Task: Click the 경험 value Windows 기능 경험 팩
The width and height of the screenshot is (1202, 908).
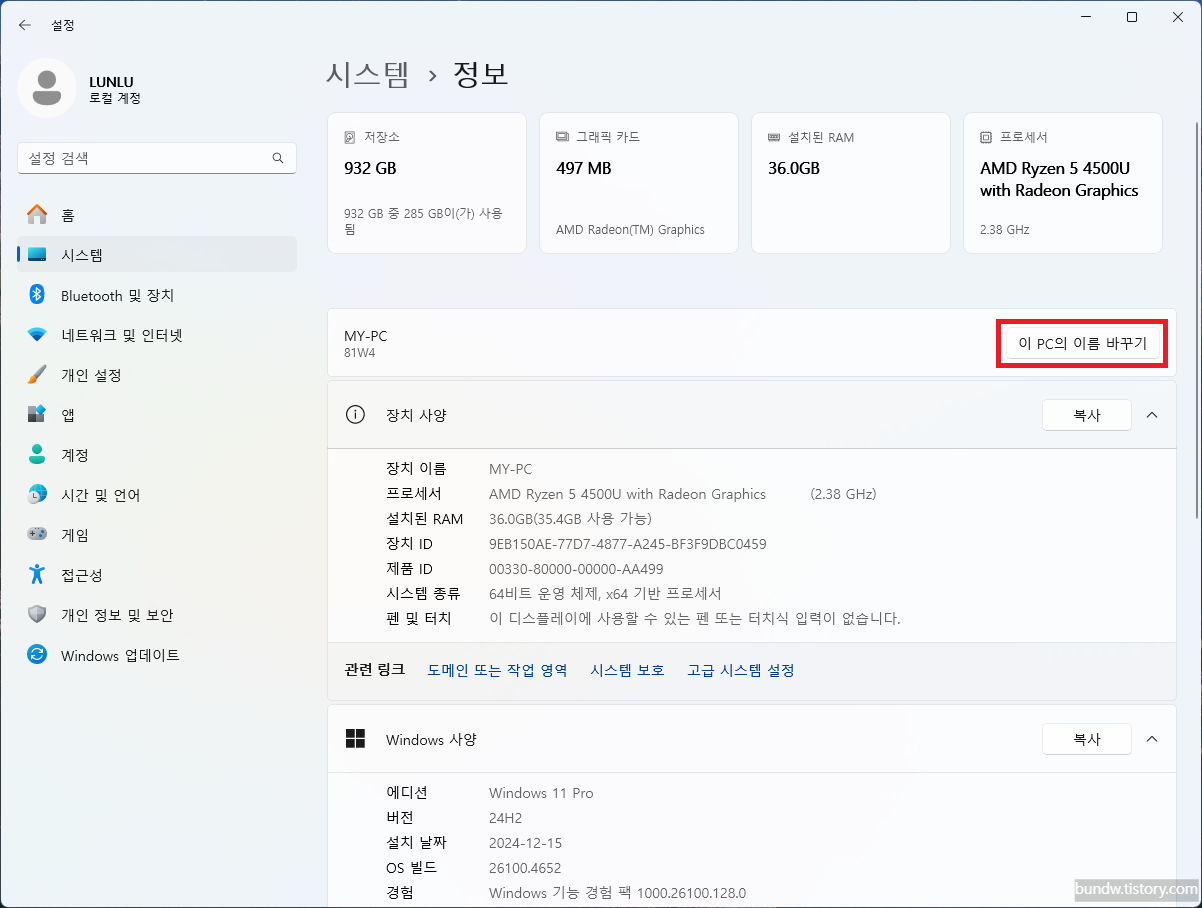Action: [617, 893]
